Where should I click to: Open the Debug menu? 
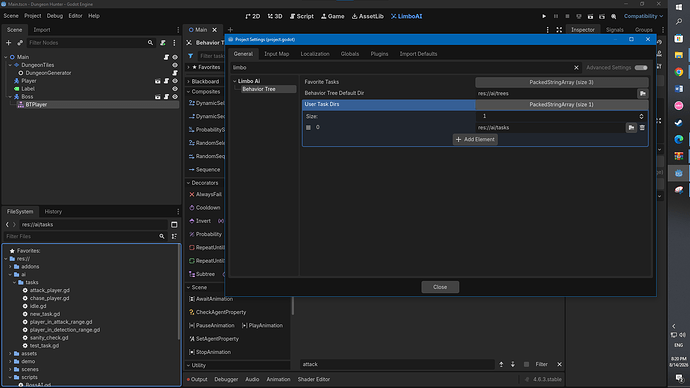[55, 16]
